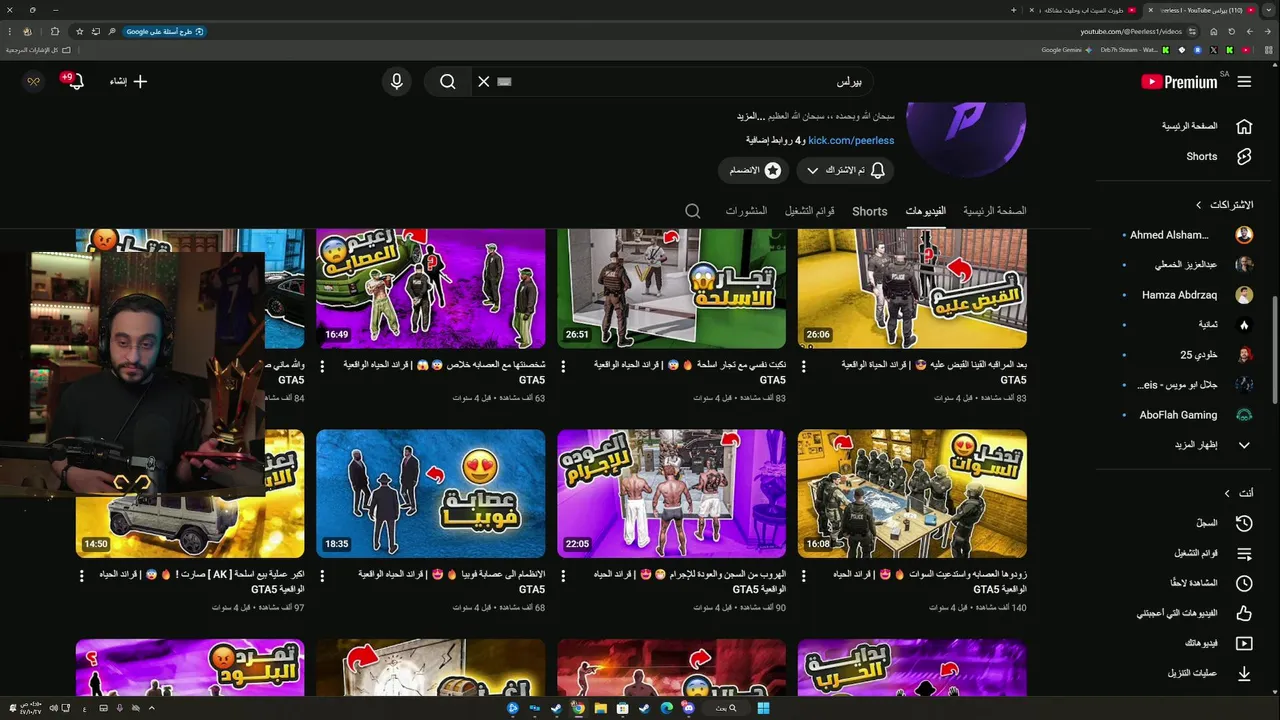
Task: Play the عصابة فوبيا 18:35 video thumbnail
Action: coord(430,494)
